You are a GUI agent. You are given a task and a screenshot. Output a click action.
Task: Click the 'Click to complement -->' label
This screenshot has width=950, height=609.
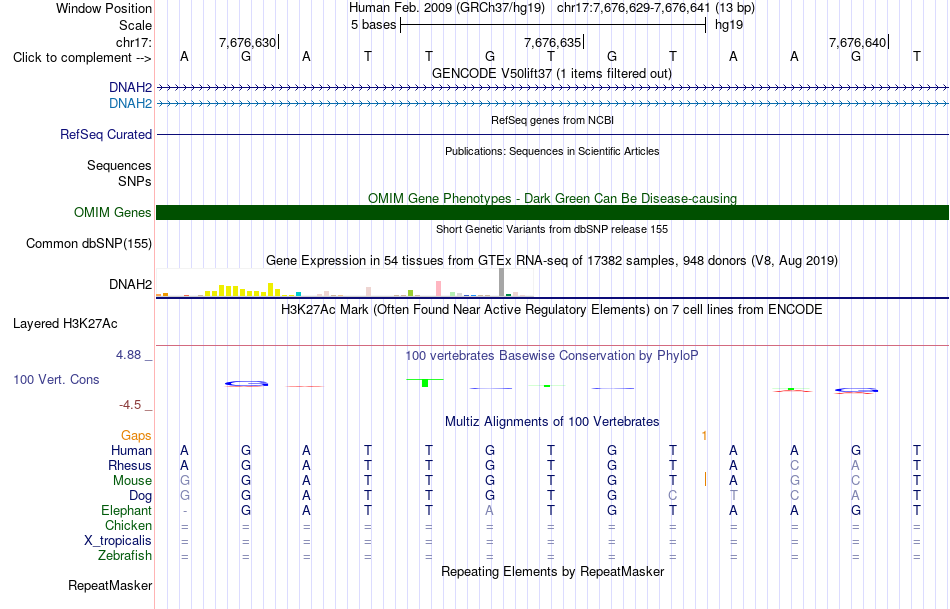coord(82,58)
